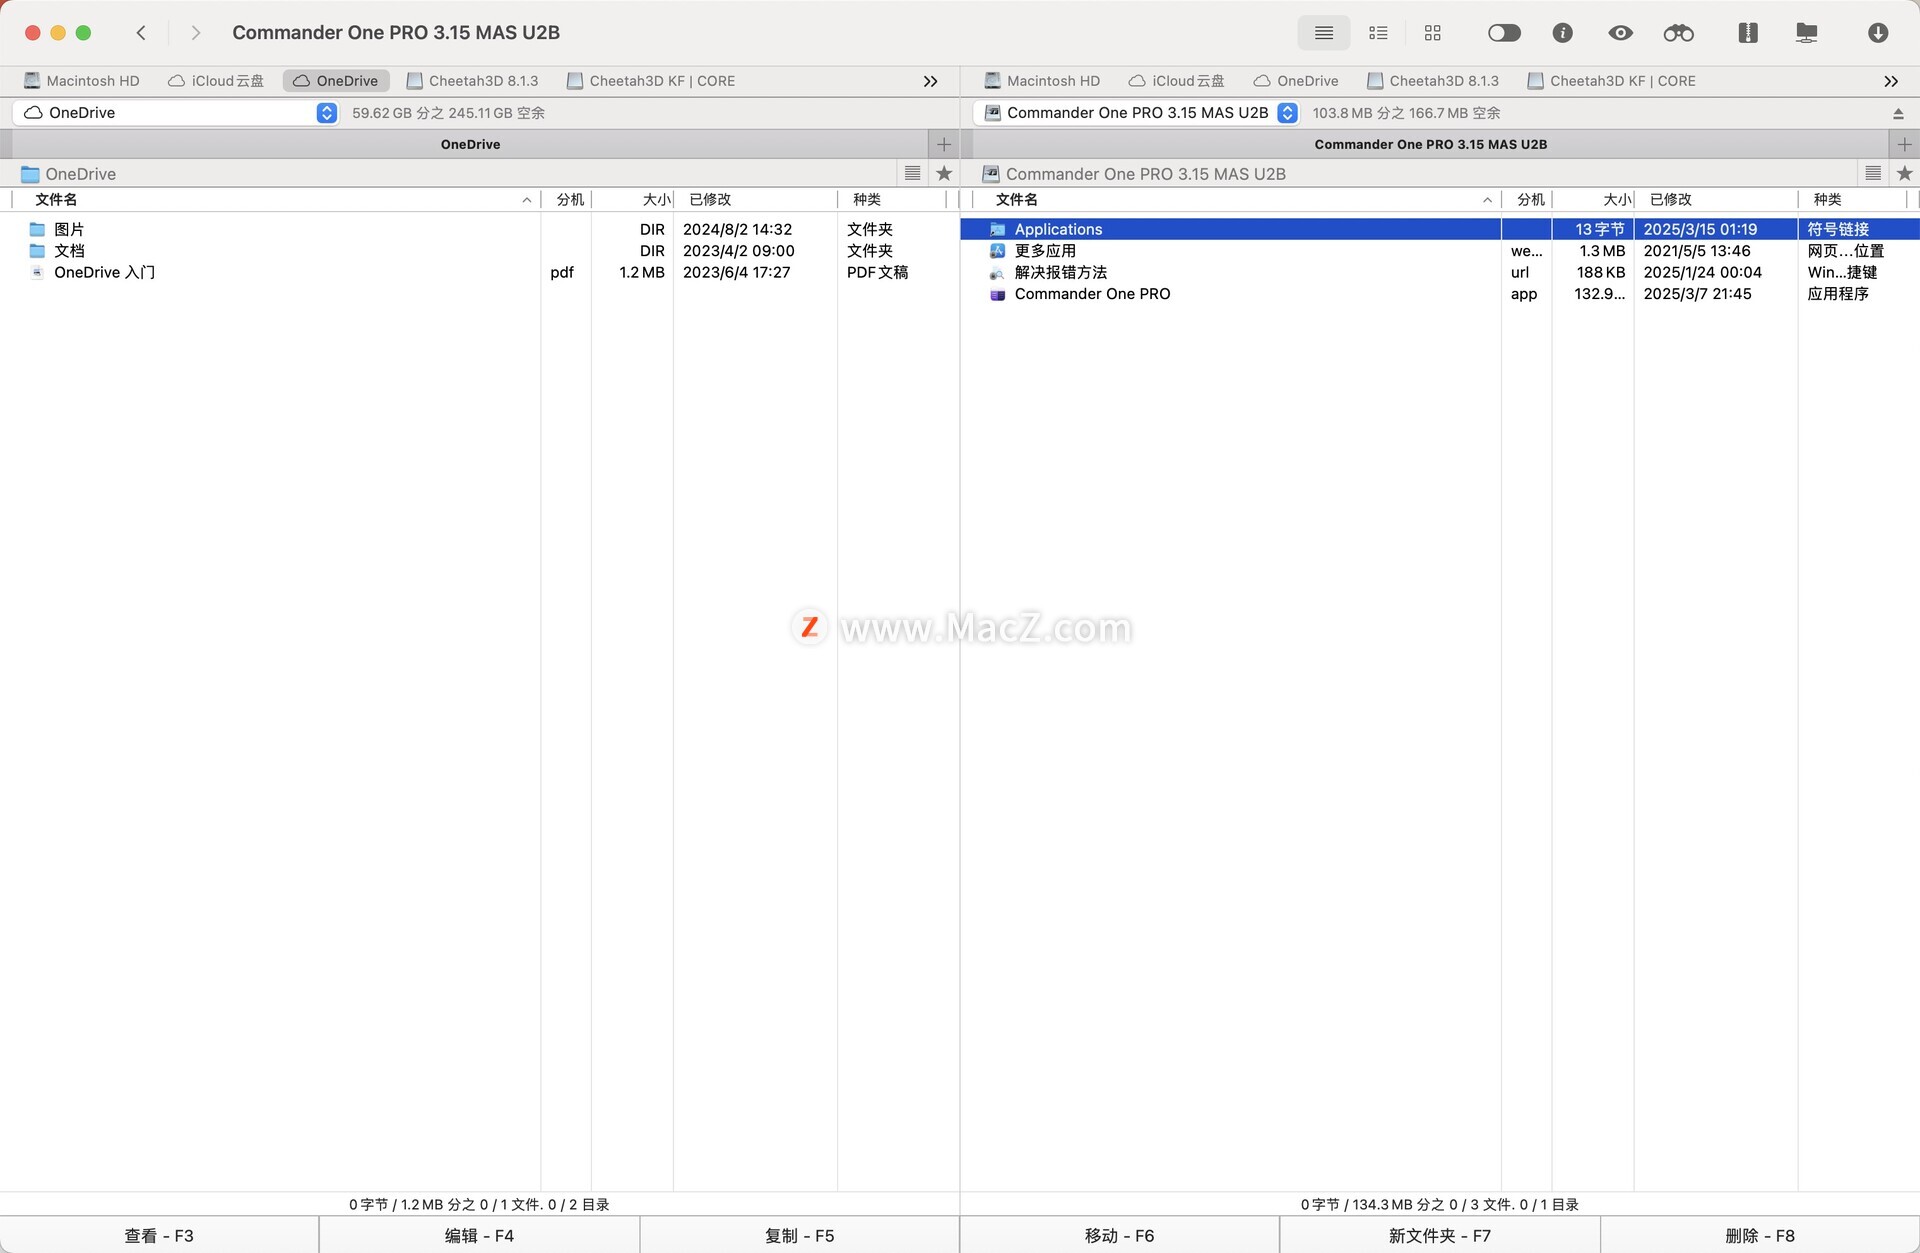Add new tab in right panel

pos(1904,144)
